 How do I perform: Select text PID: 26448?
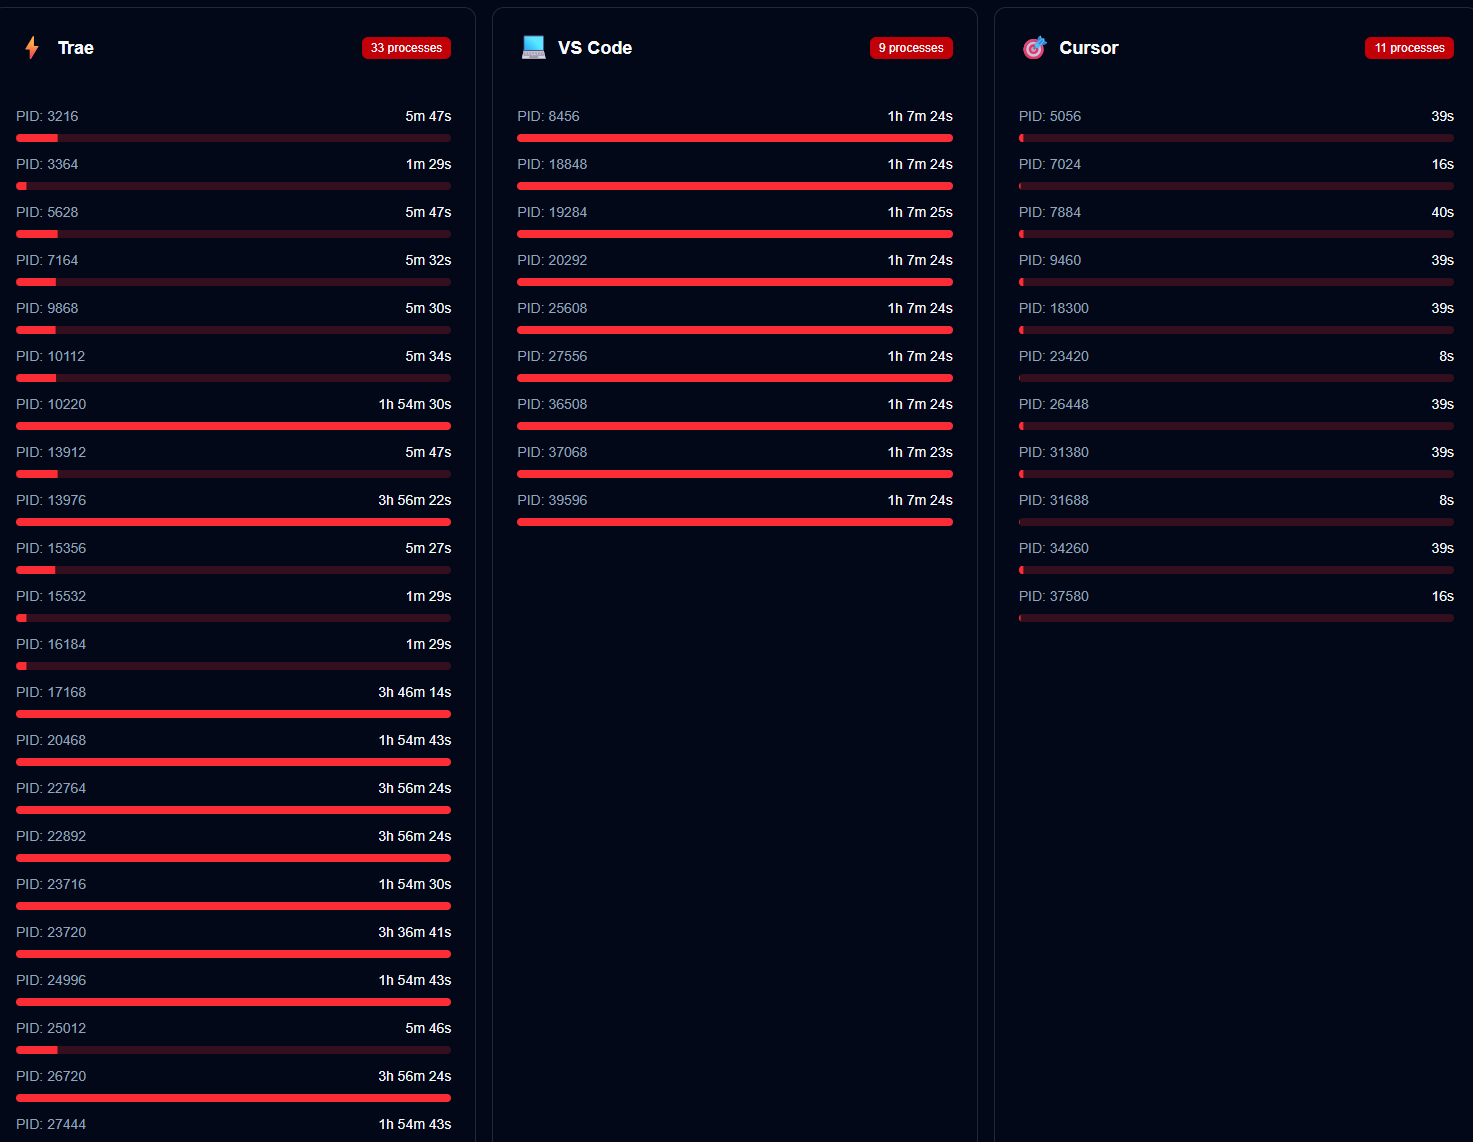coord(1054,404)
